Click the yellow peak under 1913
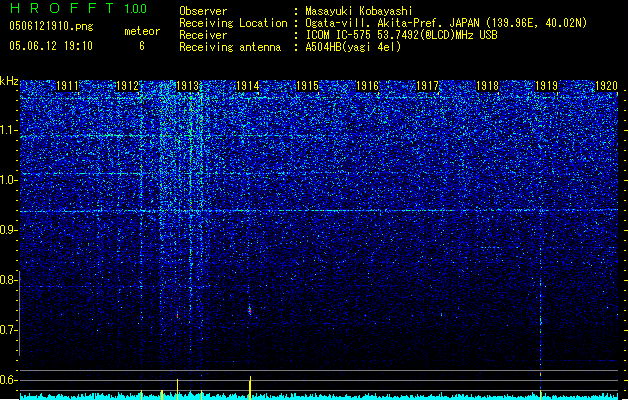Viewport: 629px width, 400px height. coord(177,389)
